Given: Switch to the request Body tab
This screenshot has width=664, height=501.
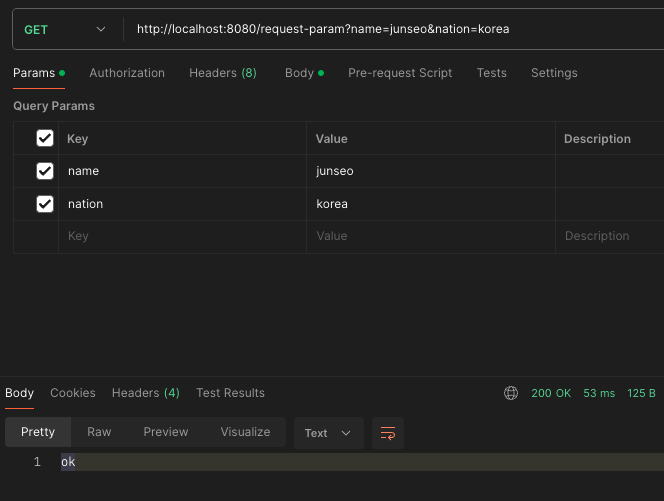Looking at the screenshot, I should [304, 73].
